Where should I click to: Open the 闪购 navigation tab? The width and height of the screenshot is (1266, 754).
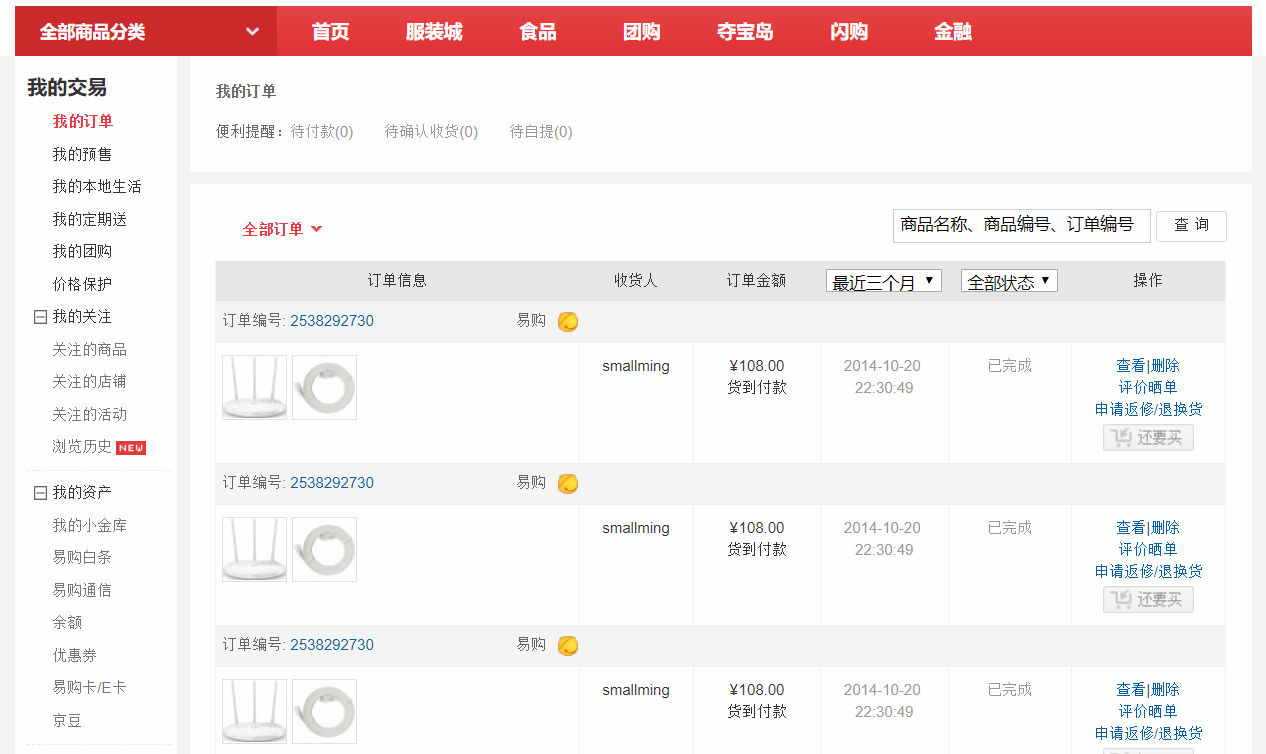[x=849, y=32]
